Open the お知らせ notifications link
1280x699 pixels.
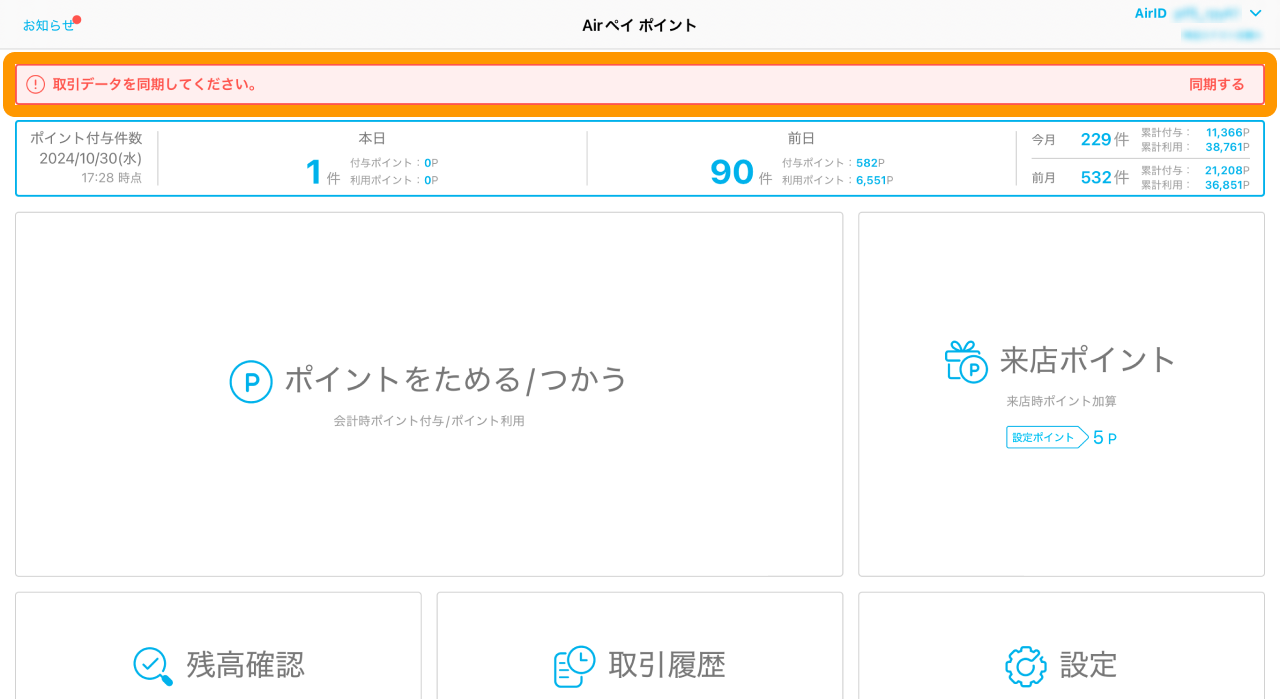pos(48,25)
